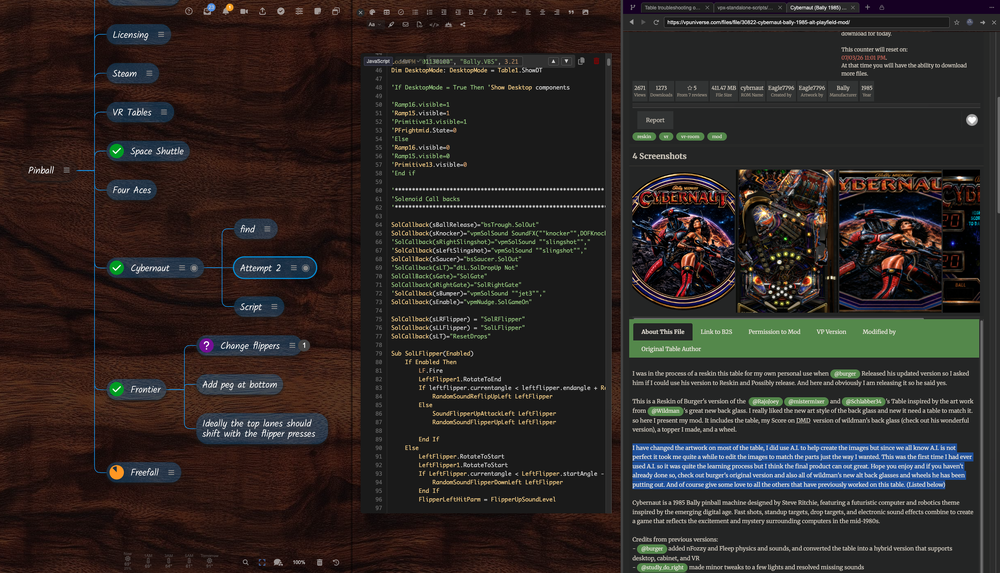Click the video camera icon in mind map toolbar
Viewport: 1000px width, 573px height.
coord(244,11)
